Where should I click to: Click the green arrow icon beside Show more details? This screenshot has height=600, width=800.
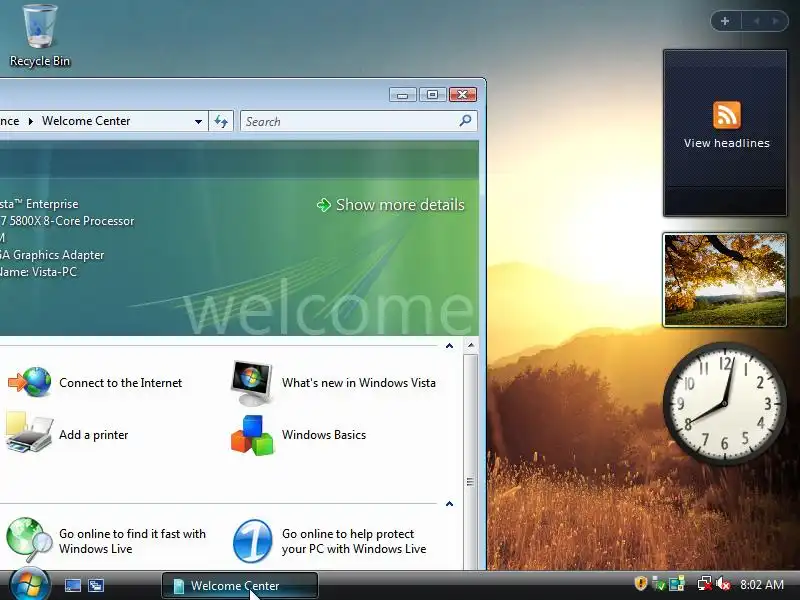pyautogui.click(x=323, y=205)
